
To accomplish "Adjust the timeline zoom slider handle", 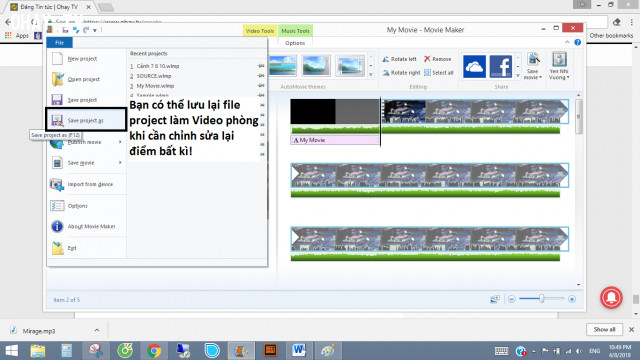I will pyautogui.click(x=542, y=299).
